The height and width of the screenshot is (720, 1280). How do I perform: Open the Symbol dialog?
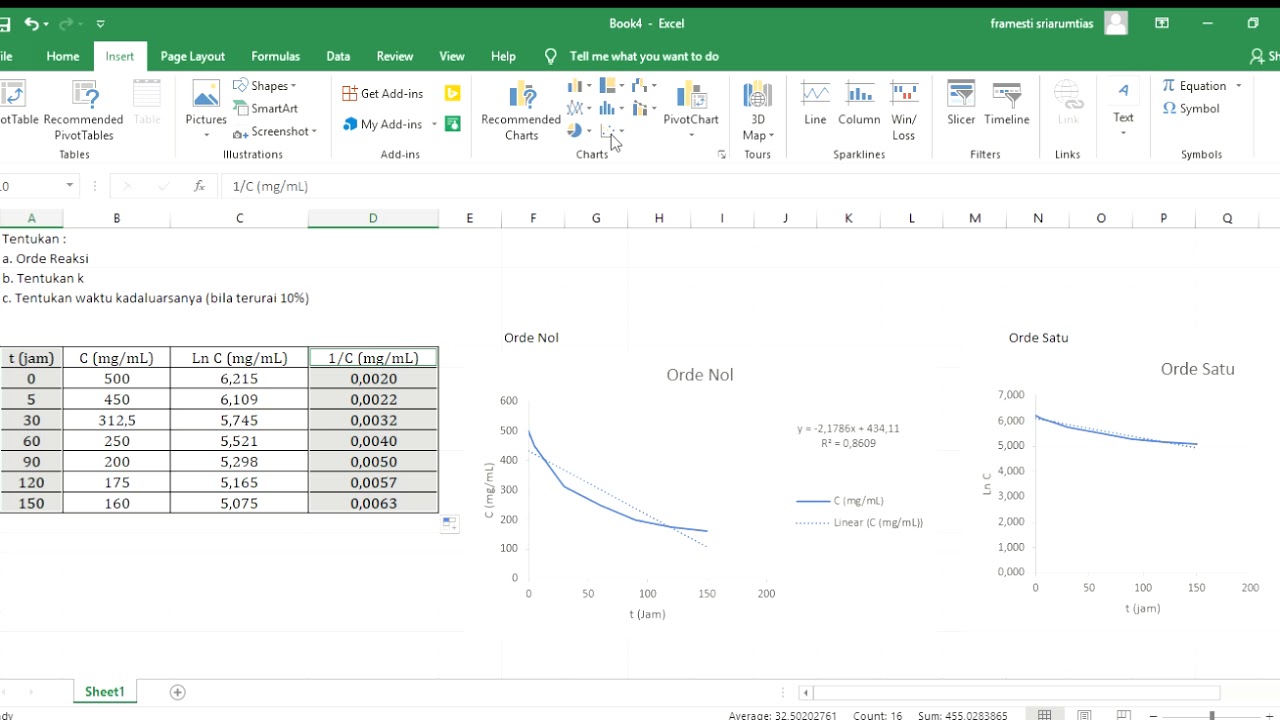pyautogui.click(x=1191, y=108)
